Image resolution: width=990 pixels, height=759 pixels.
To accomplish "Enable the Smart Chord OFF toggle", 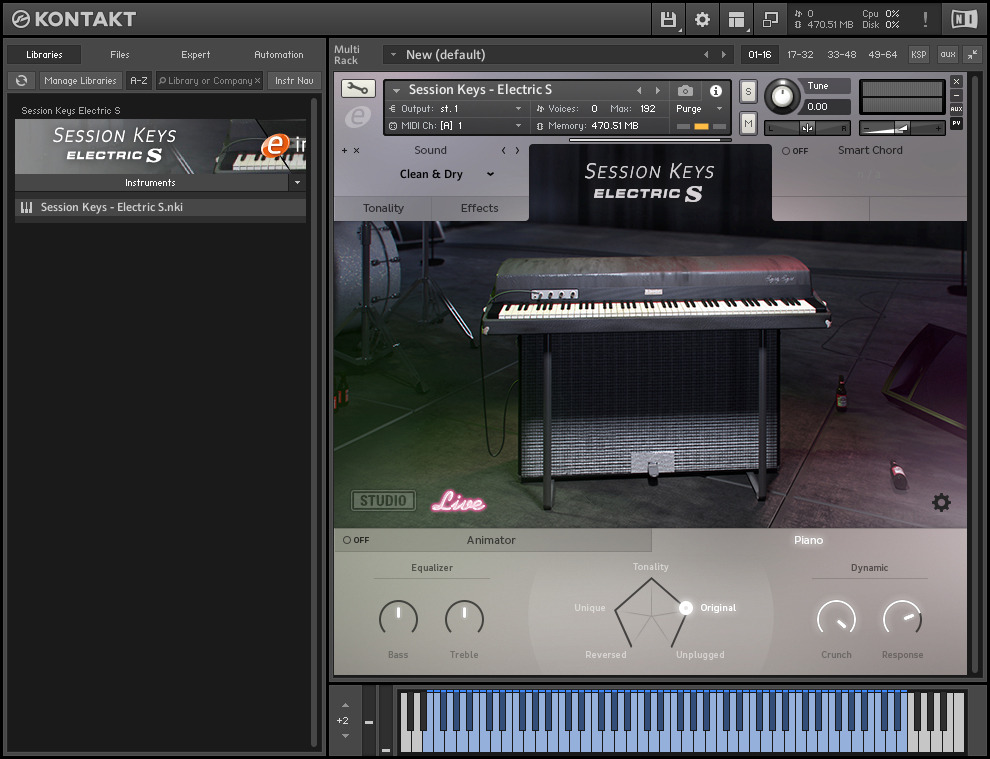I will coord(795,151).
